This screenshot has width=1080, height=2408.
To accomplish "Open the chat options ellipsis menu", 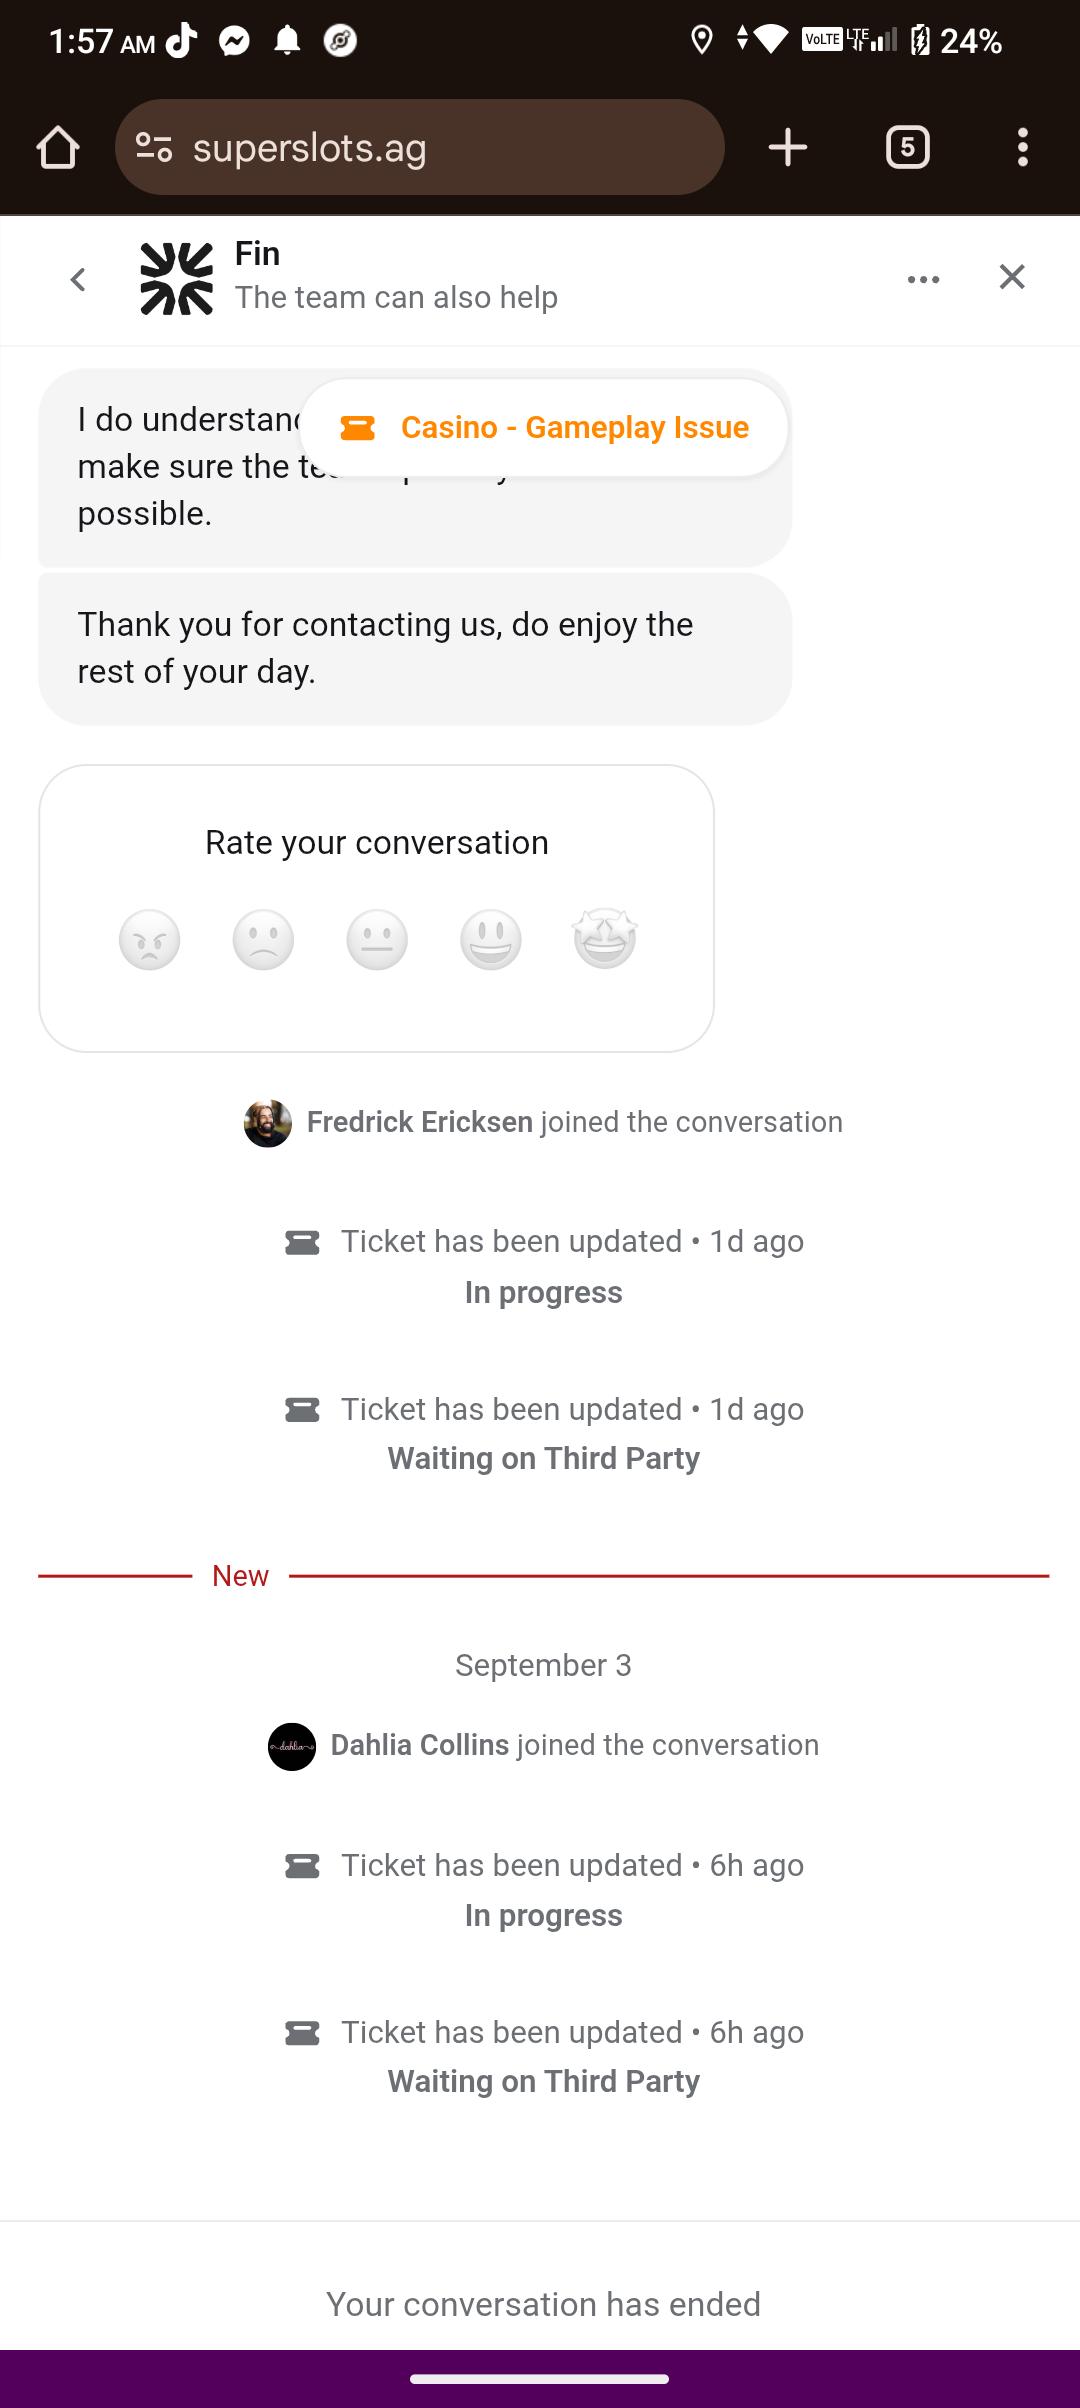I will [x=923, y=279].
